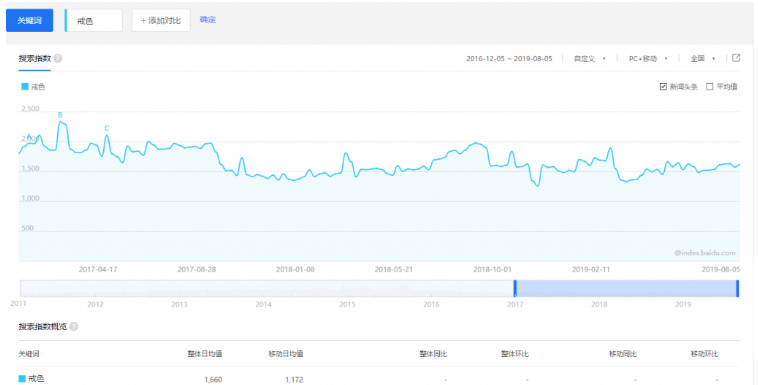The width and height of the screenshot is (758, 385).
Task: Select the 搜索指数 tab
Action: [34, 59]
